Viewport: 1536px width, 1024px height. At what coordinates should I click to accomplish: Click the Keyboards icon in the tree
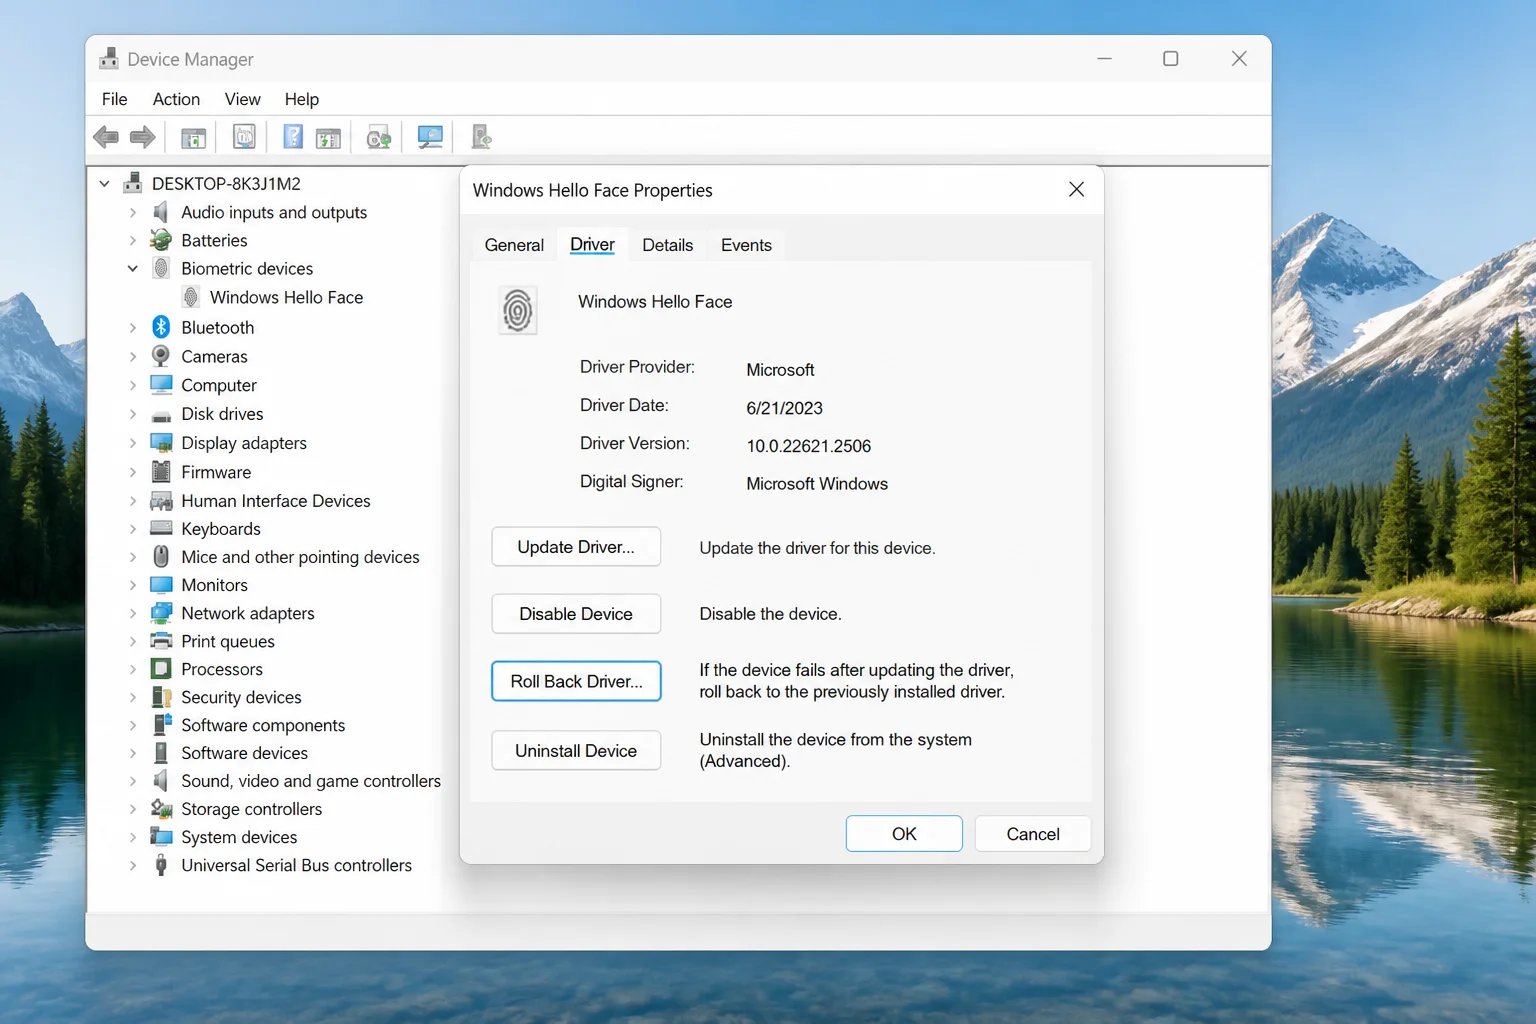161,528
